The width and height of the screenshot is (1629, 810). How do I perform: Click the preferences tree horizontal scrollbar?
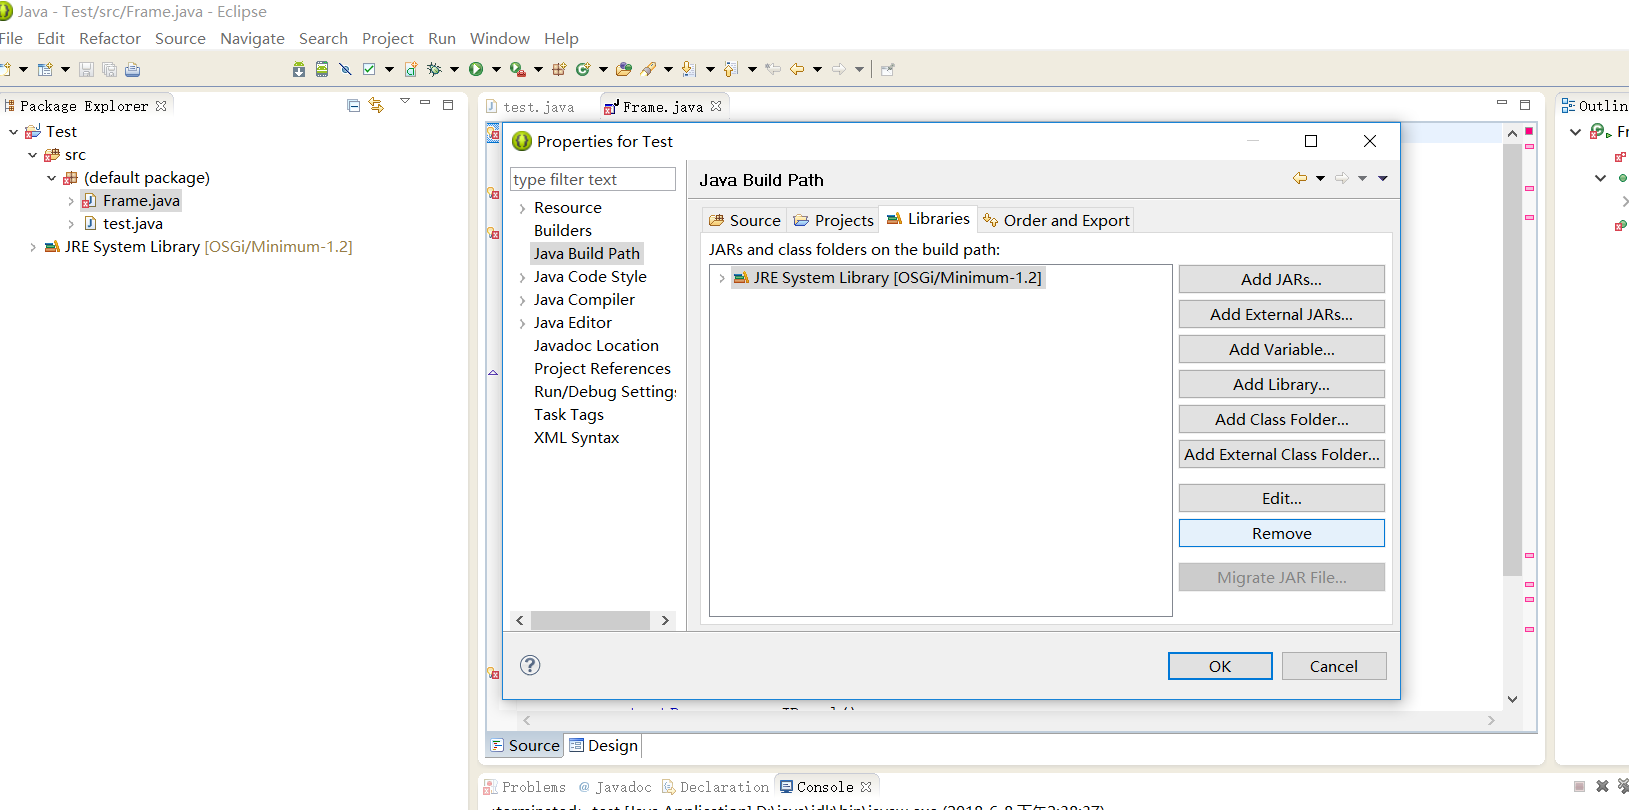pos(593,620)
